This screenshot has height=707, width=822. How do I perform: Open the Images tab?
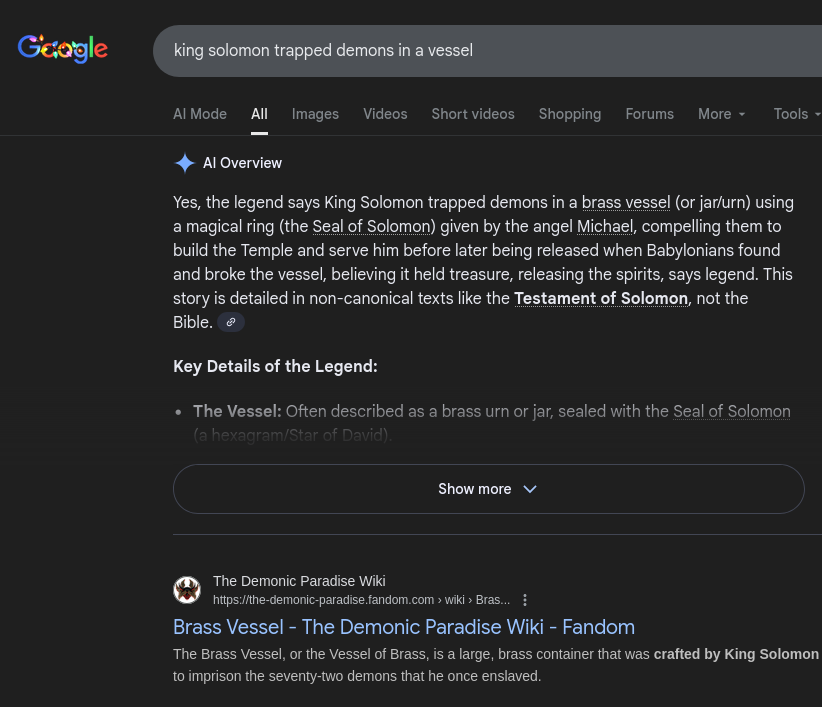[x=315, y=114]
